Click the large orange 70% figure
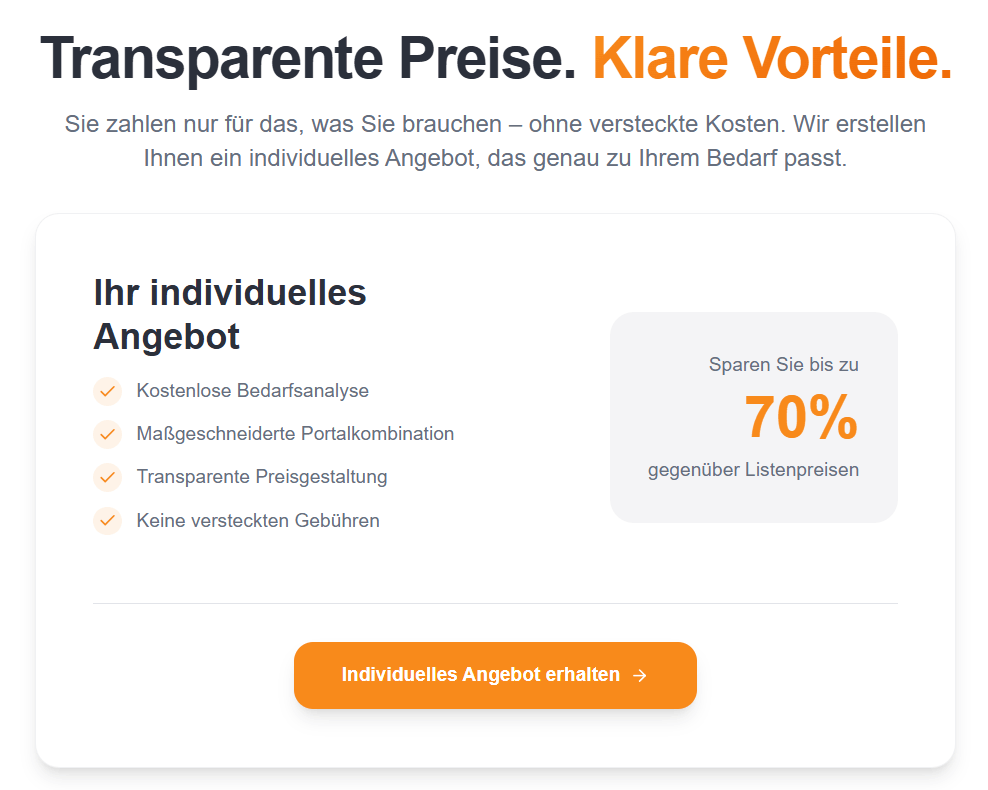 (801, 417)
